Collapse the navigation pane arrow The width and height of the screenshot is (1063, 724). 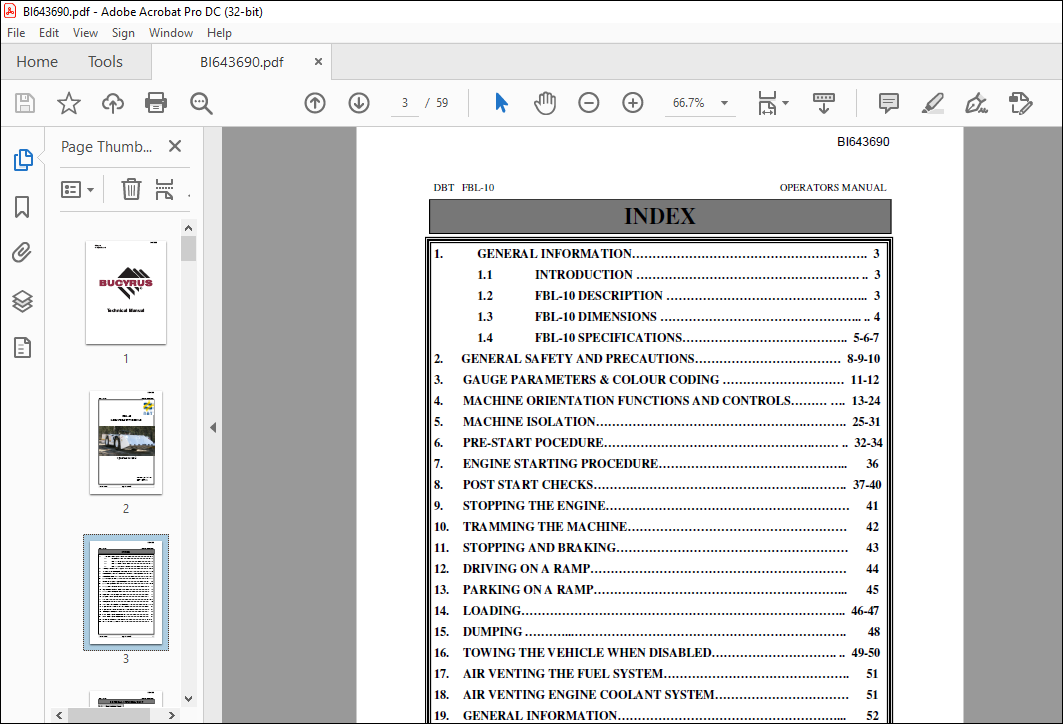[x=213, y=427]
